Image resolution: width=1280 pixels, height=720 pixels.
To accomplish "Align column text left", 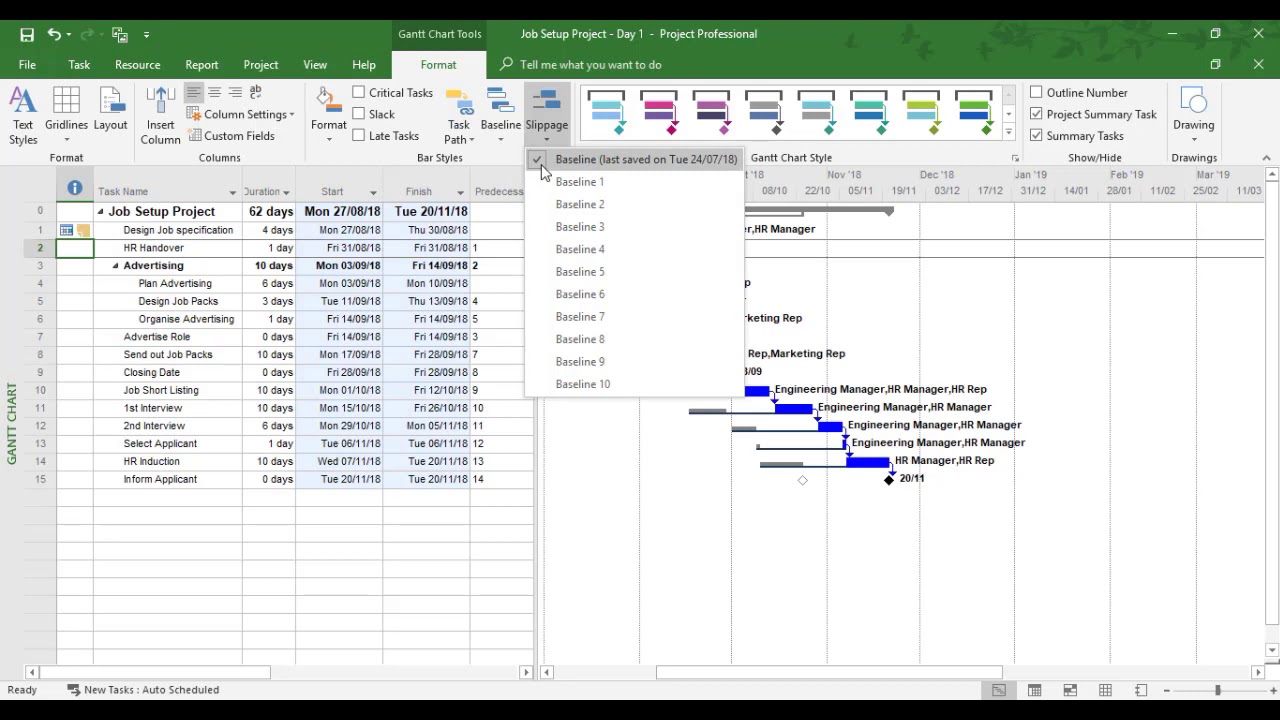I will [x=193, y=93].
